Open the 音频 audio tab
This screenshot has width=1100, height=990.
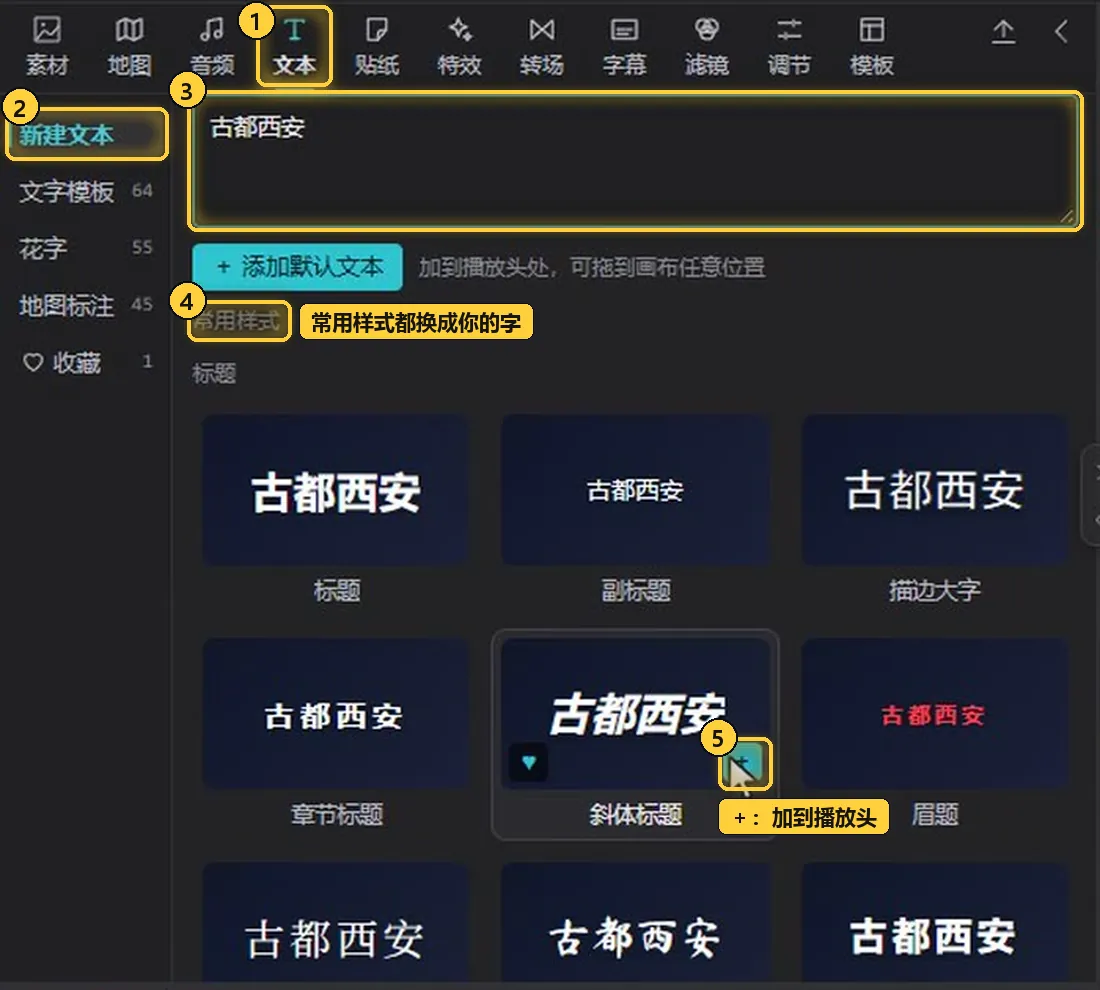pos(212,46)
